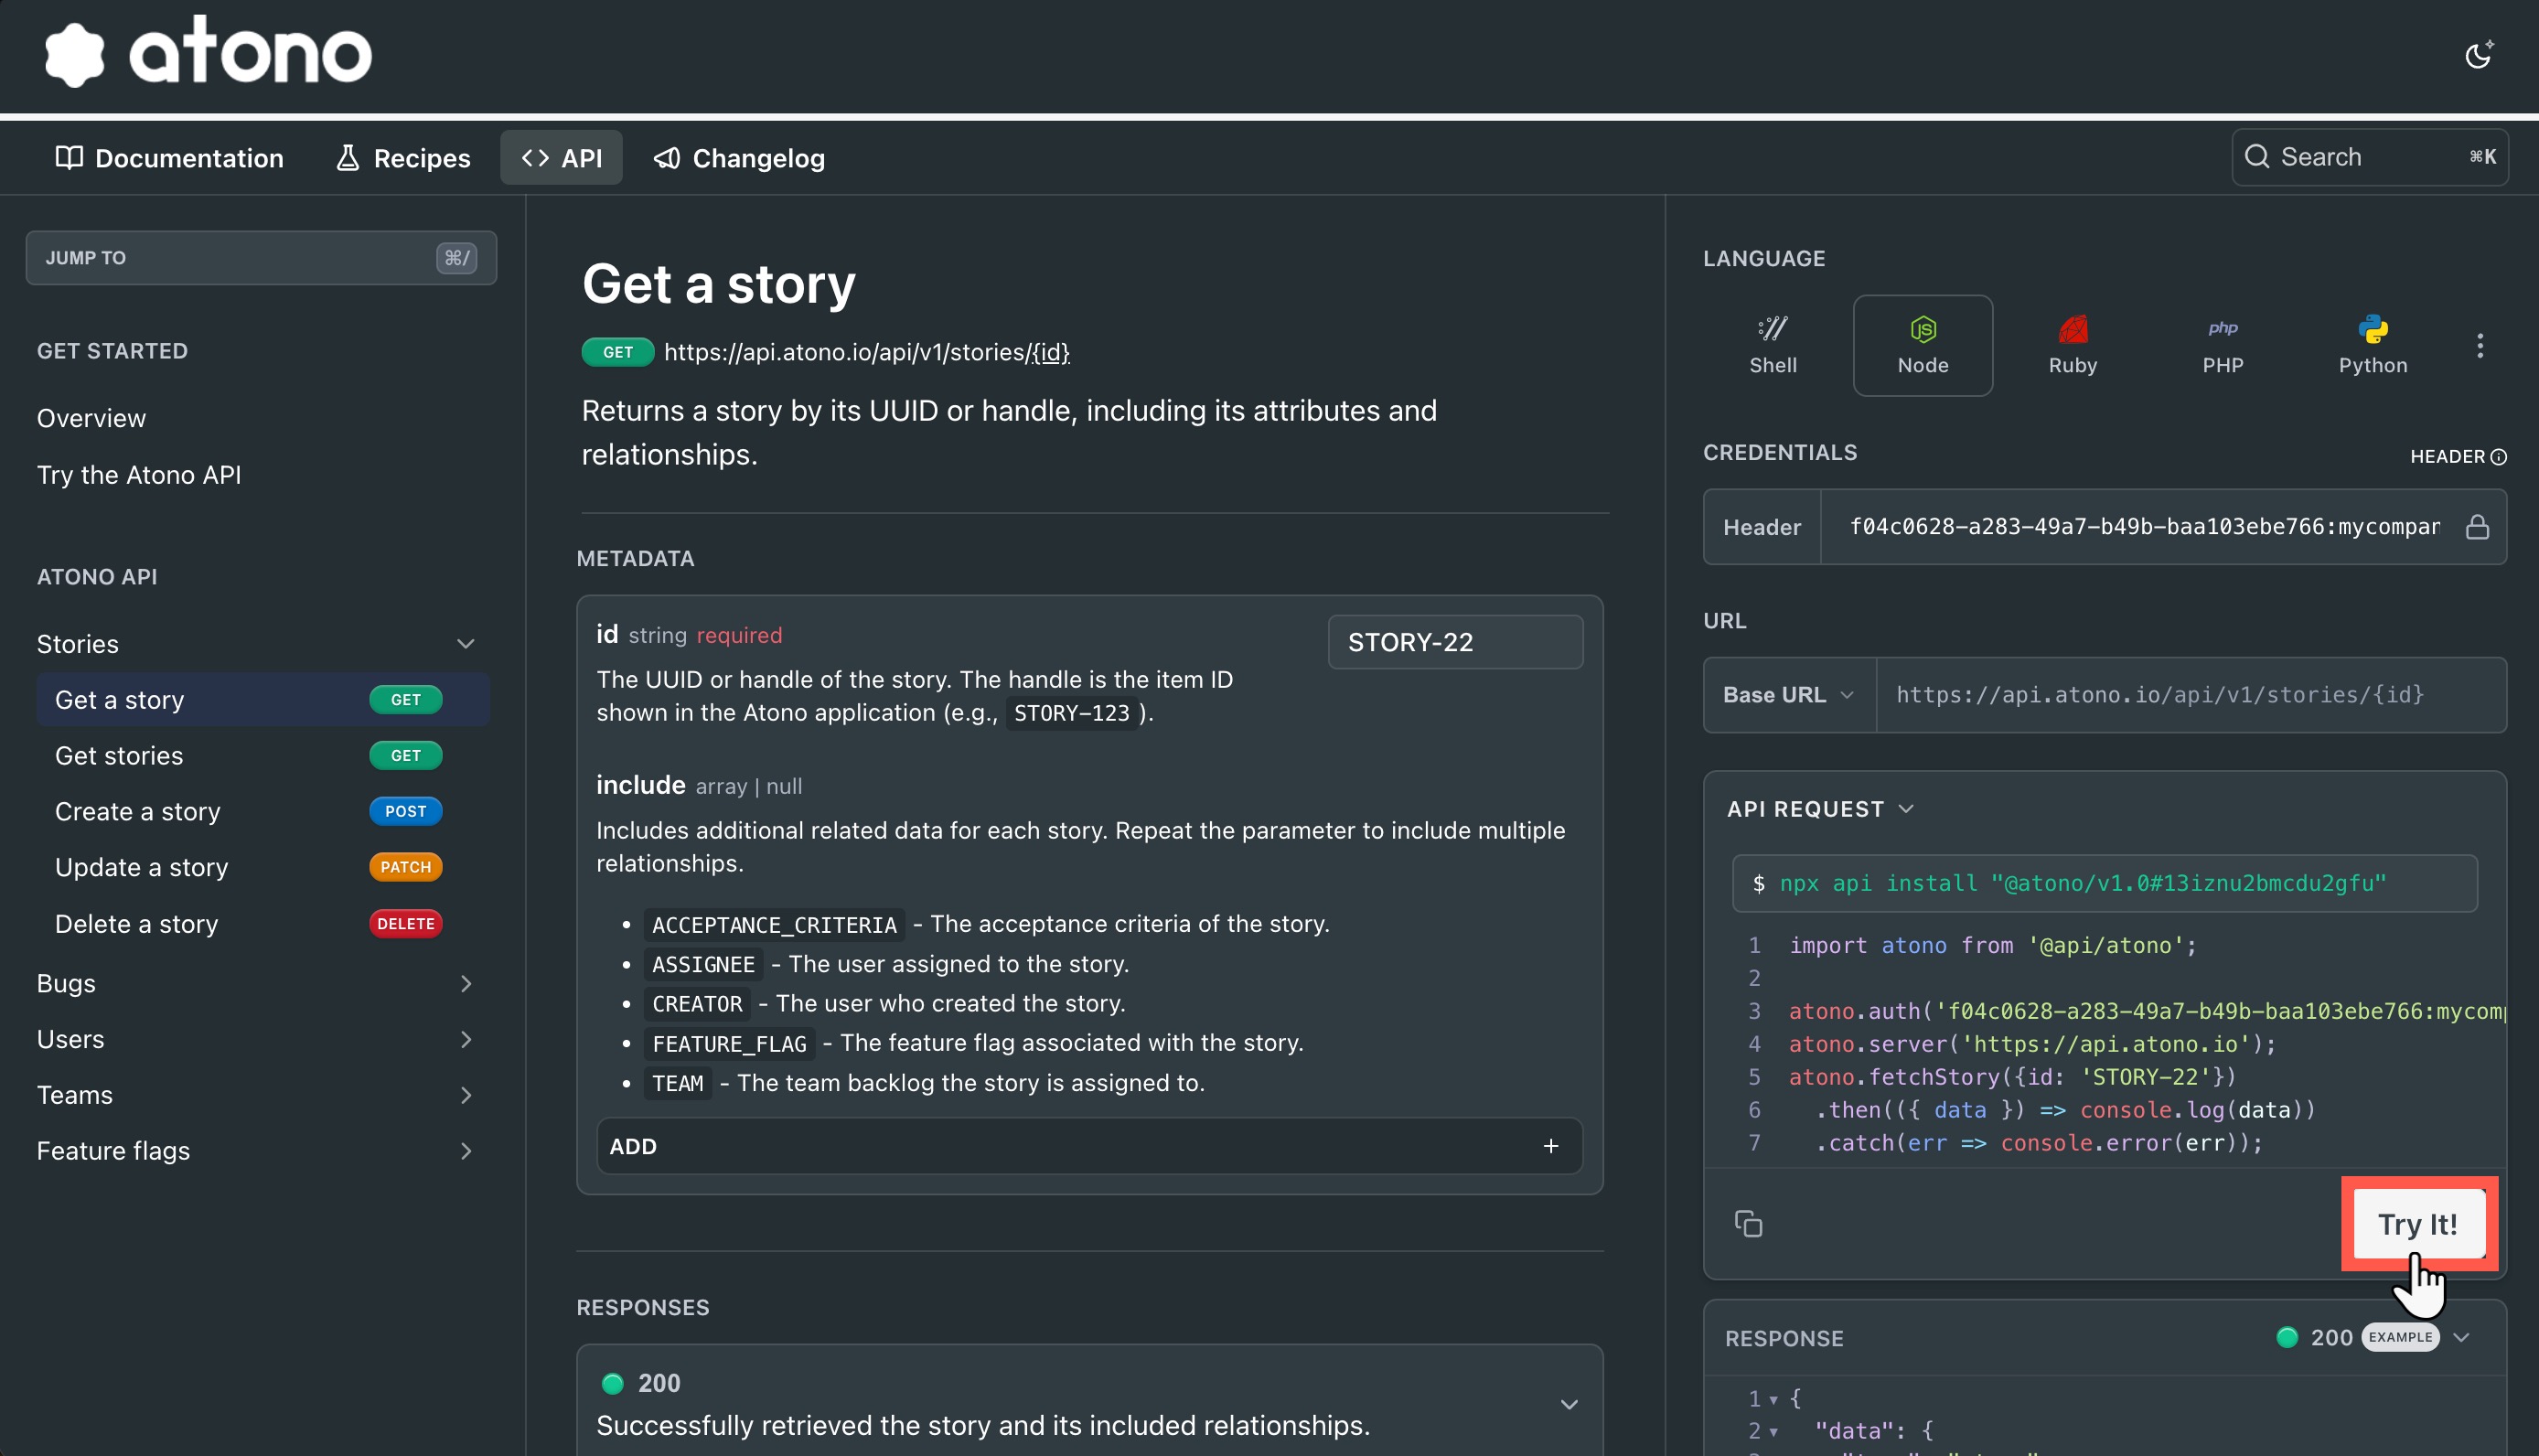
Task: Open Try the Atono API page
Action: [139, 475]
